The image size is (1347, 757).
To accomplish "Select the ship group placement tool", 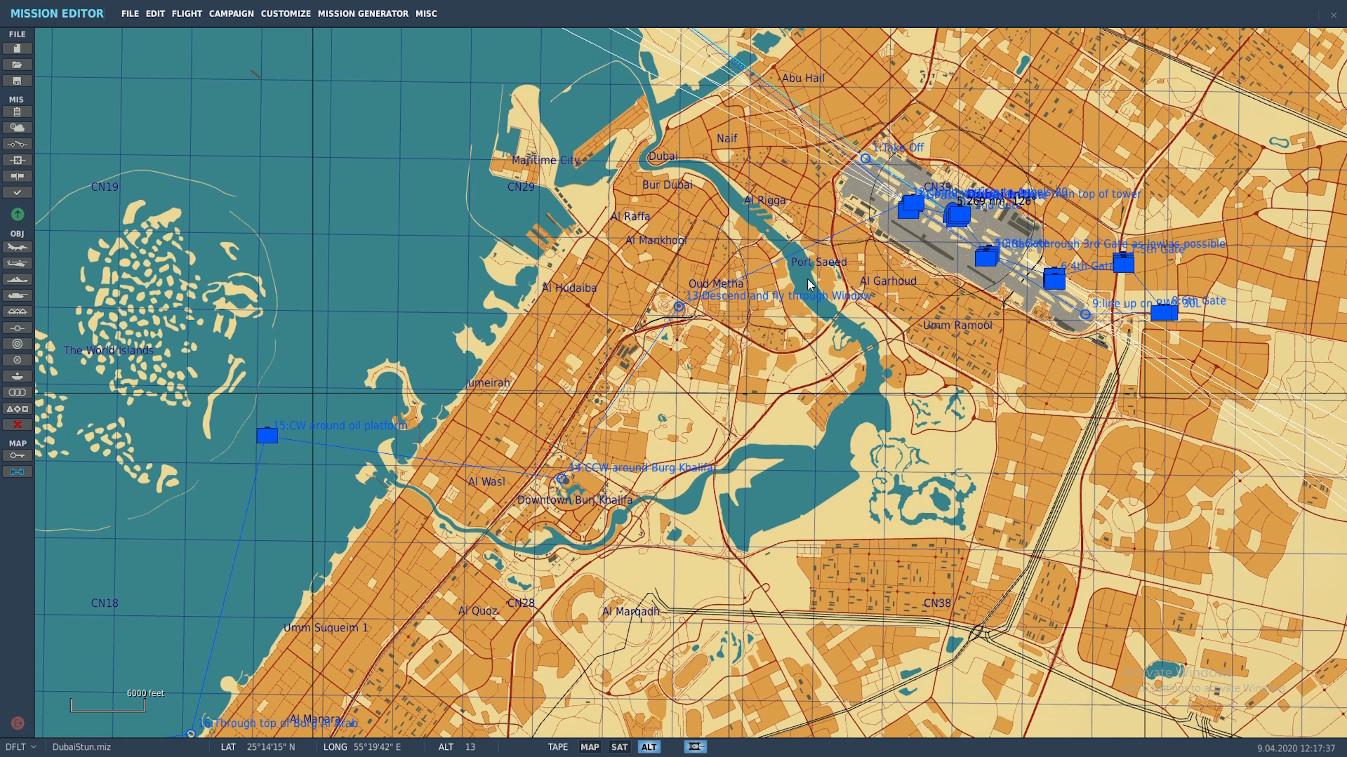I will (x=17, y=279).
